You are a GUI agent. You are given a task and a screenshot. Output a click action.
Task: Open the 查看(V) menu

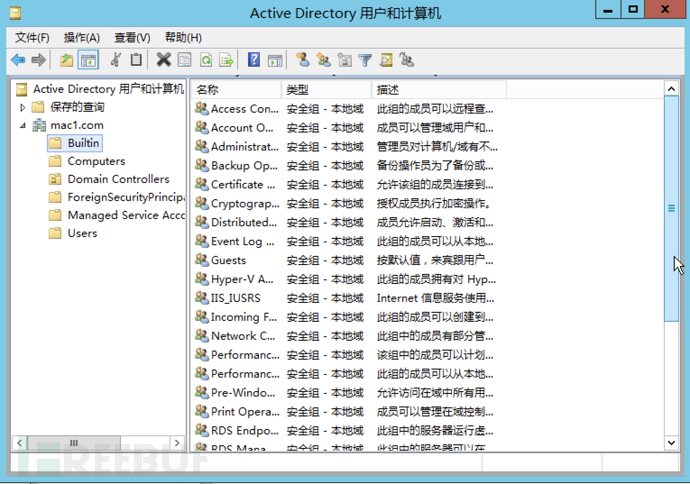tap(132, 38)
